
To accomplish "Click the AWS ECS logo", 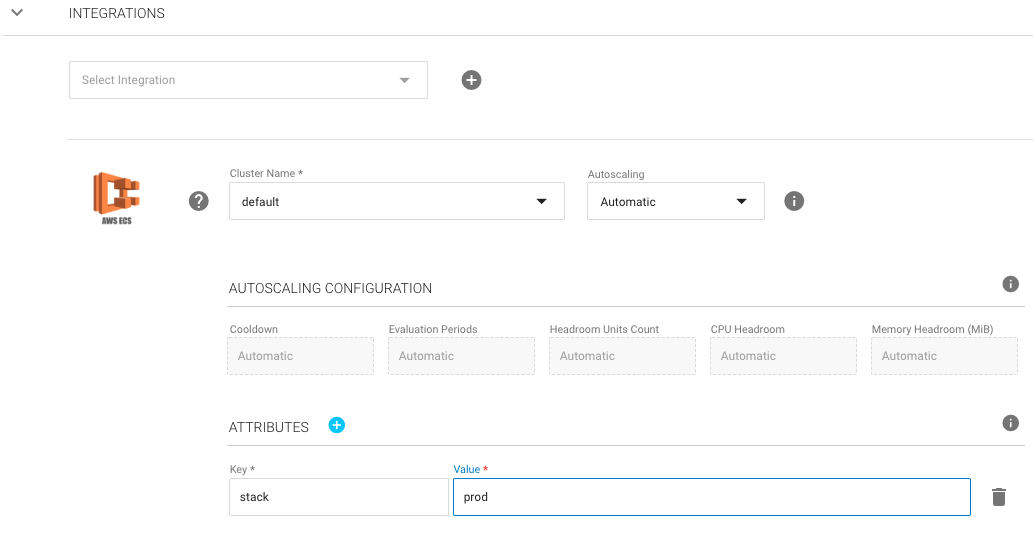I will tap(116, 197).
